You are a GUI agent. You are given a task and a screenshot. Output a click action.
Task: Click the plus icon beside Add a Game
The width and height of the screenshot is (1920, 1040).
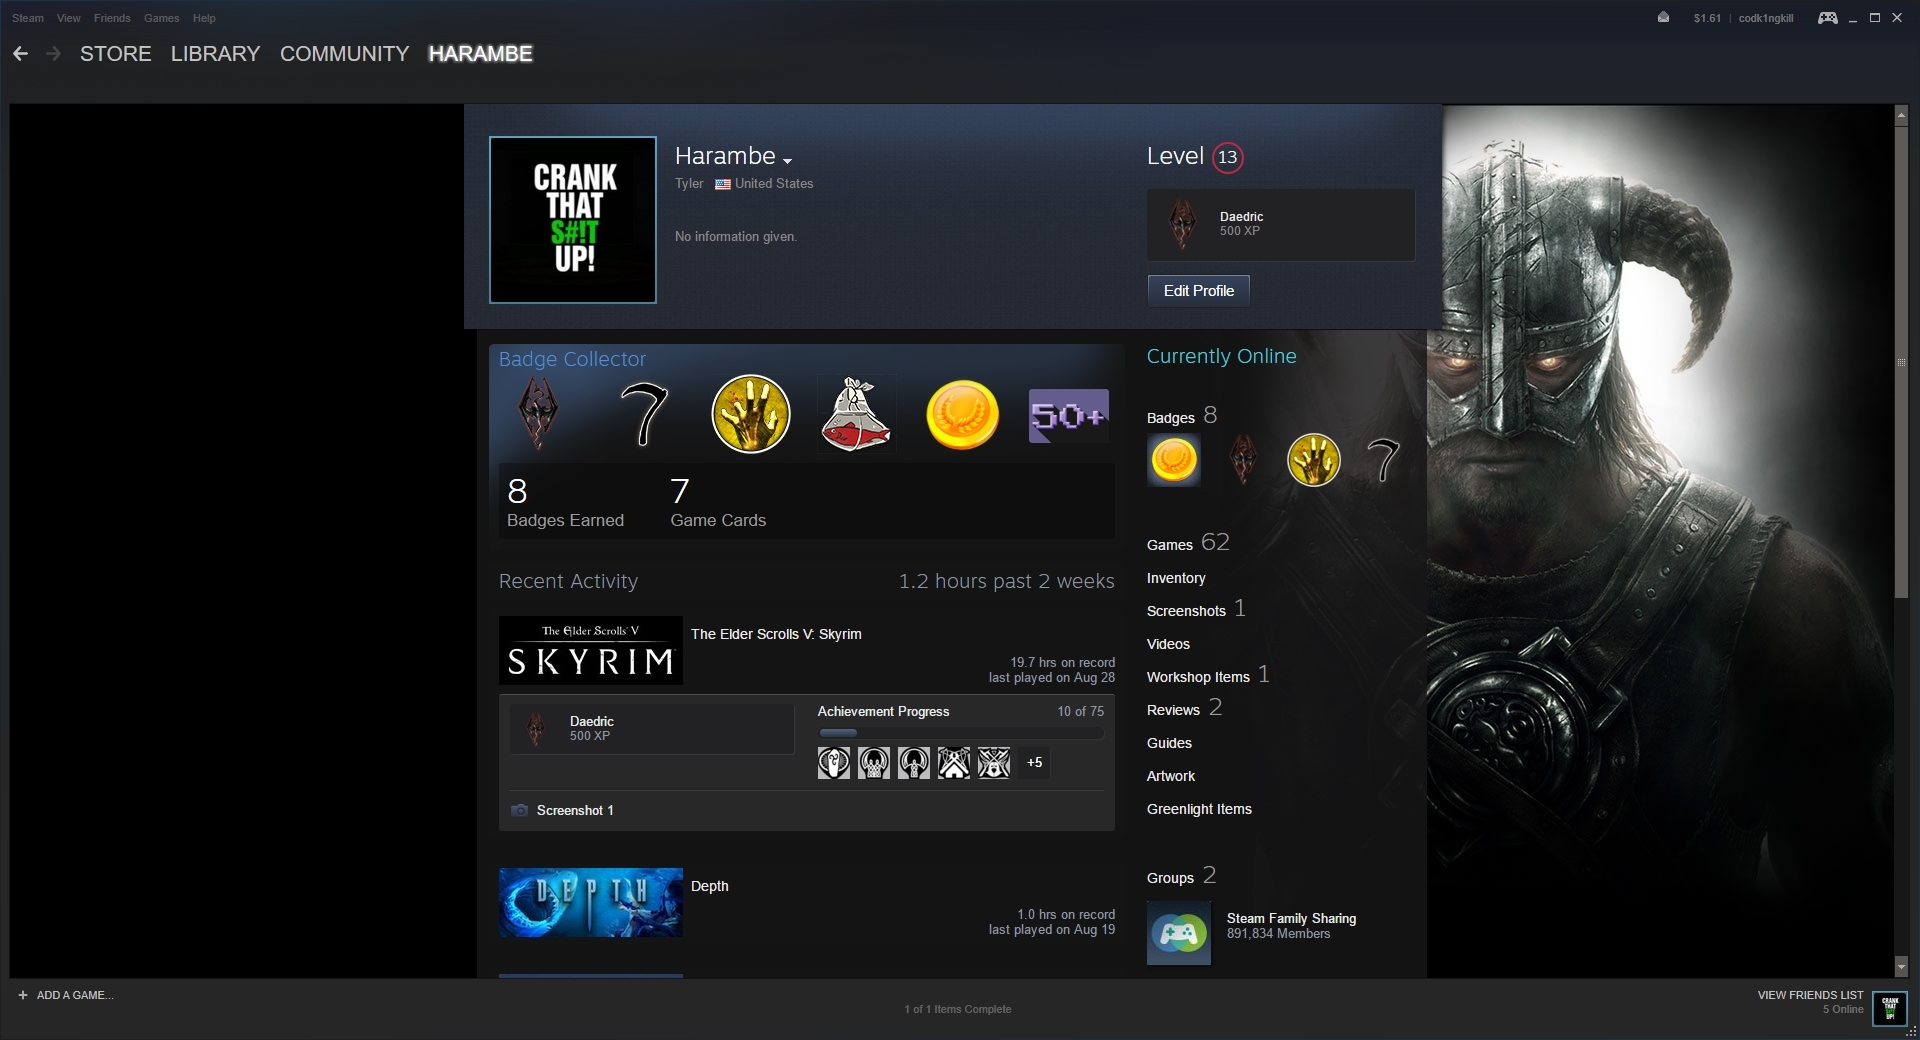tap(23, 995)
